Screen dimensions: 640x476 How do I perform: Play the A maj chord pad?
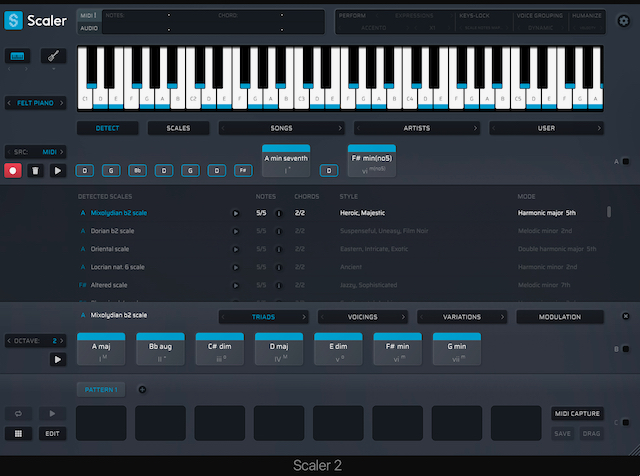coord(101,349)
